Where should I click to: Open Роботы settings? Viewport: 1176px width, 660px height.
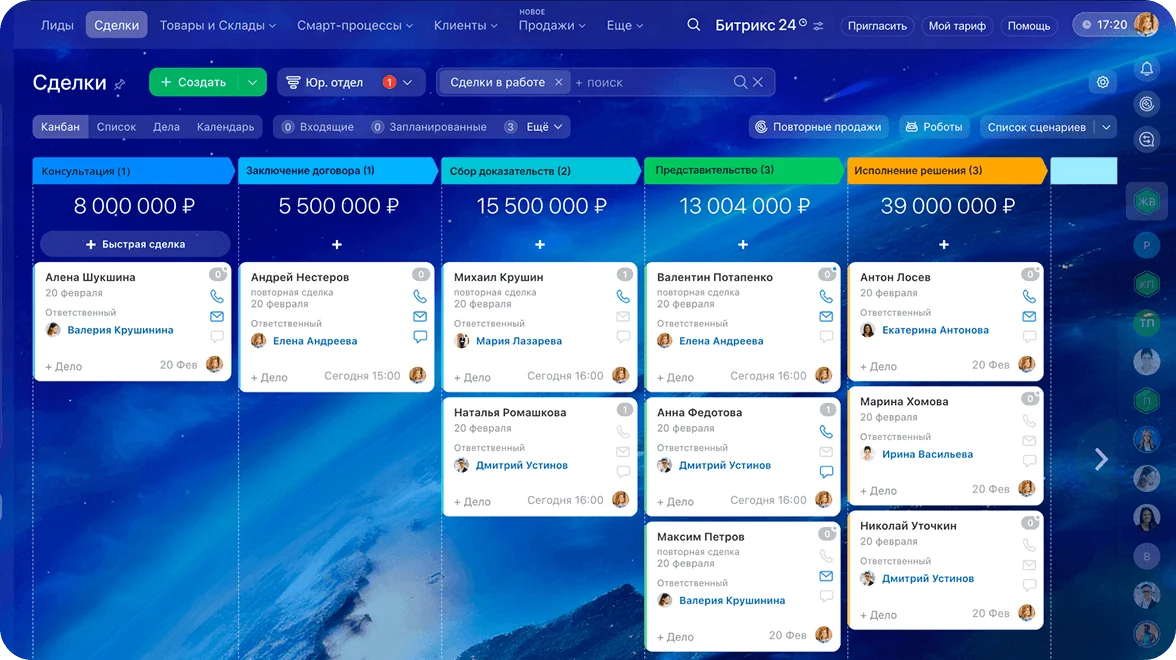coord(934,127)
